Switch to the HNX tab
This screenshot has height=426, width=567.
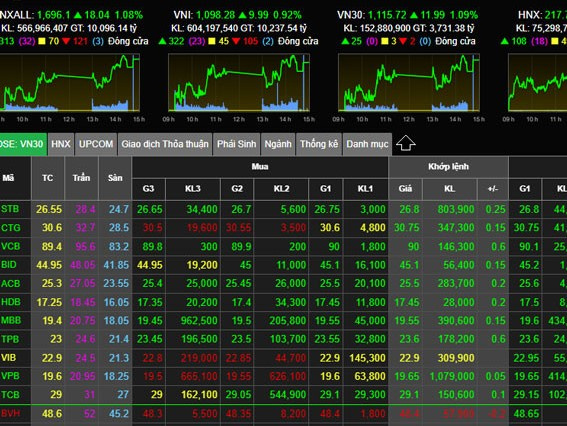pos(61,144)
